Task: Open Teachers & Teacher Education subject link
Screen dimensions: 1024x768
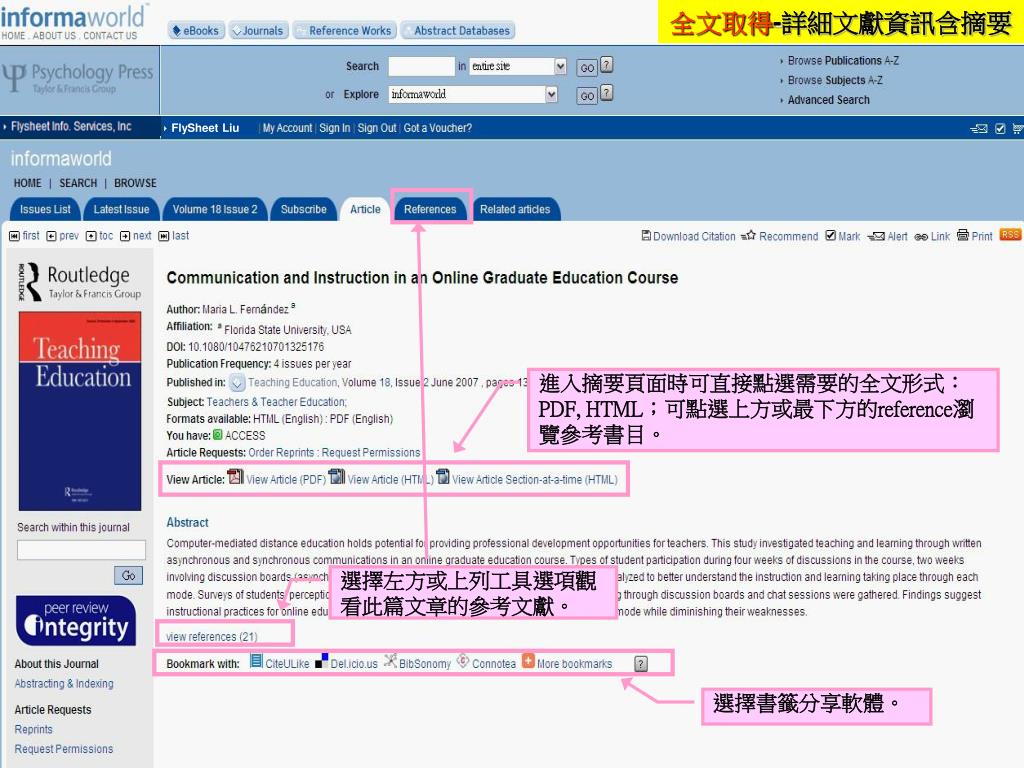Action: pyautogui.click(x=276, y=402)
